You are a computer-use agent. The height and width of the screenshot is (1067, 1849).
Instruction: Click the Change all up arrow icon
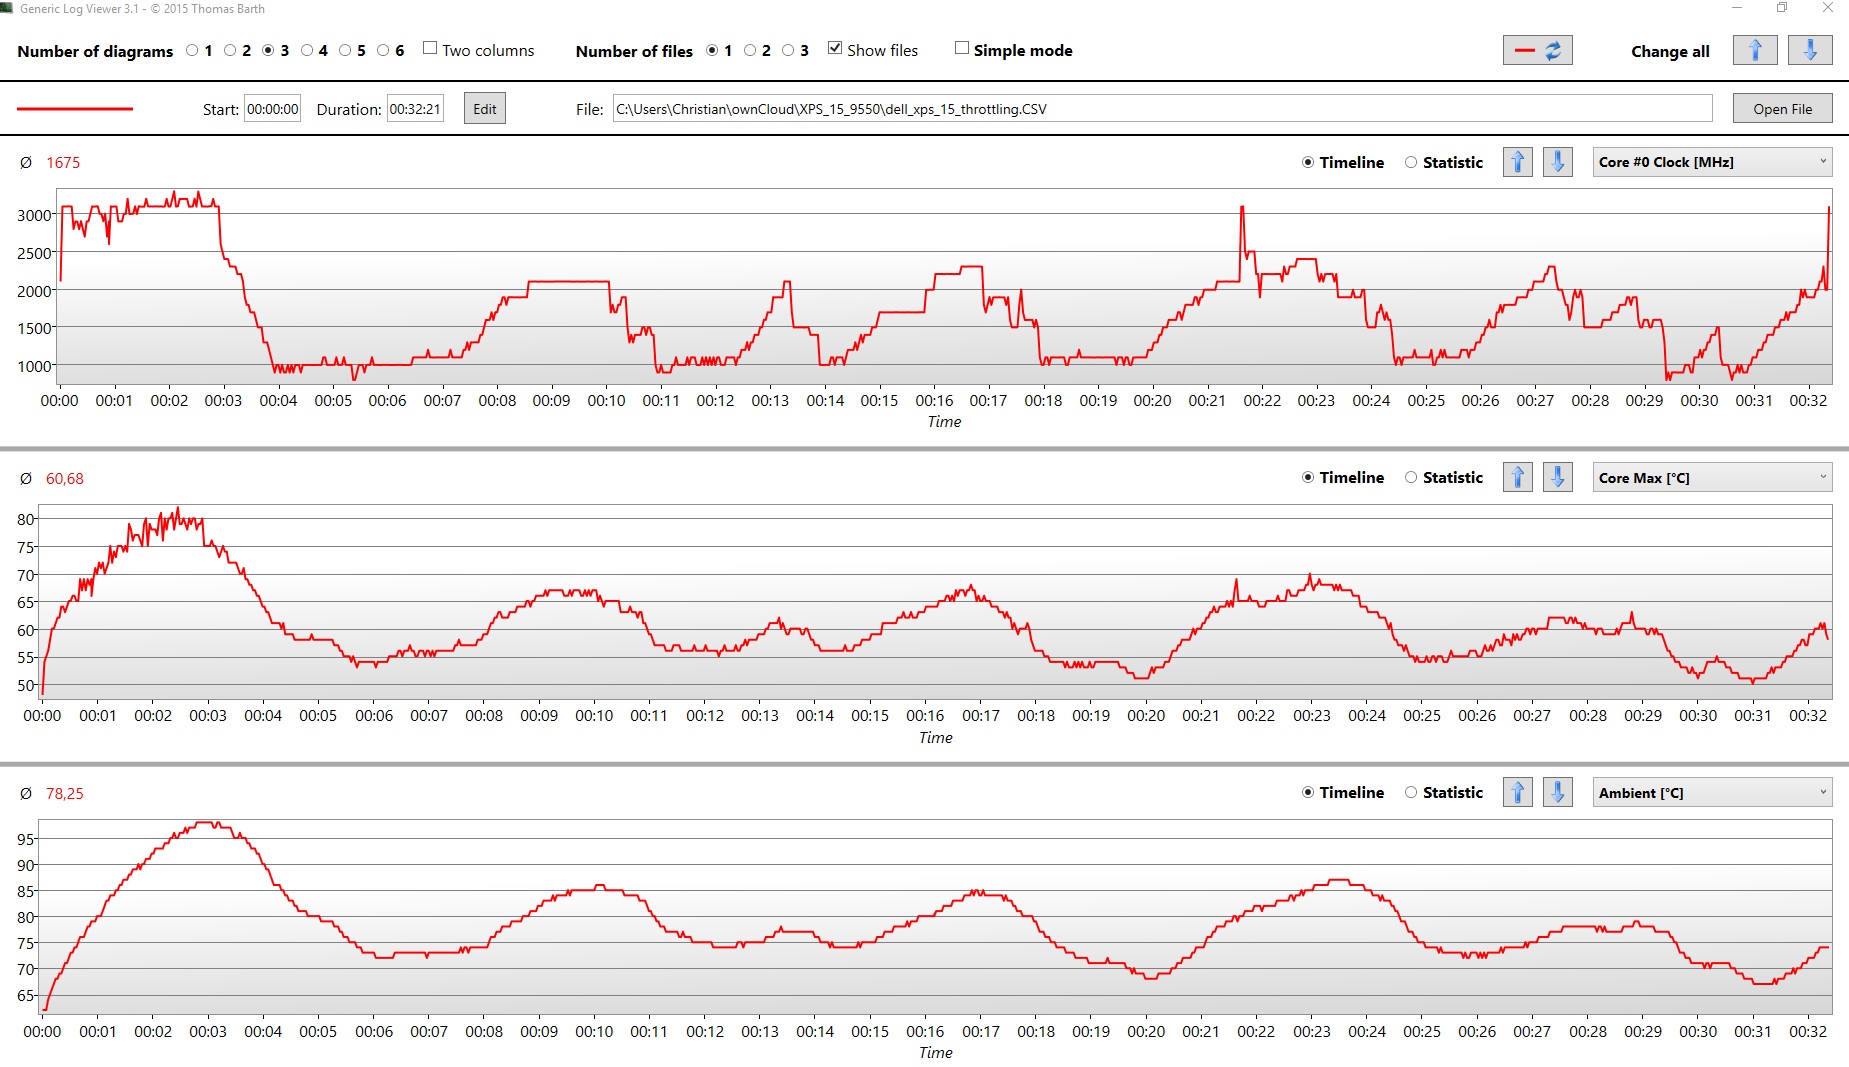[x=1755, y=50]
